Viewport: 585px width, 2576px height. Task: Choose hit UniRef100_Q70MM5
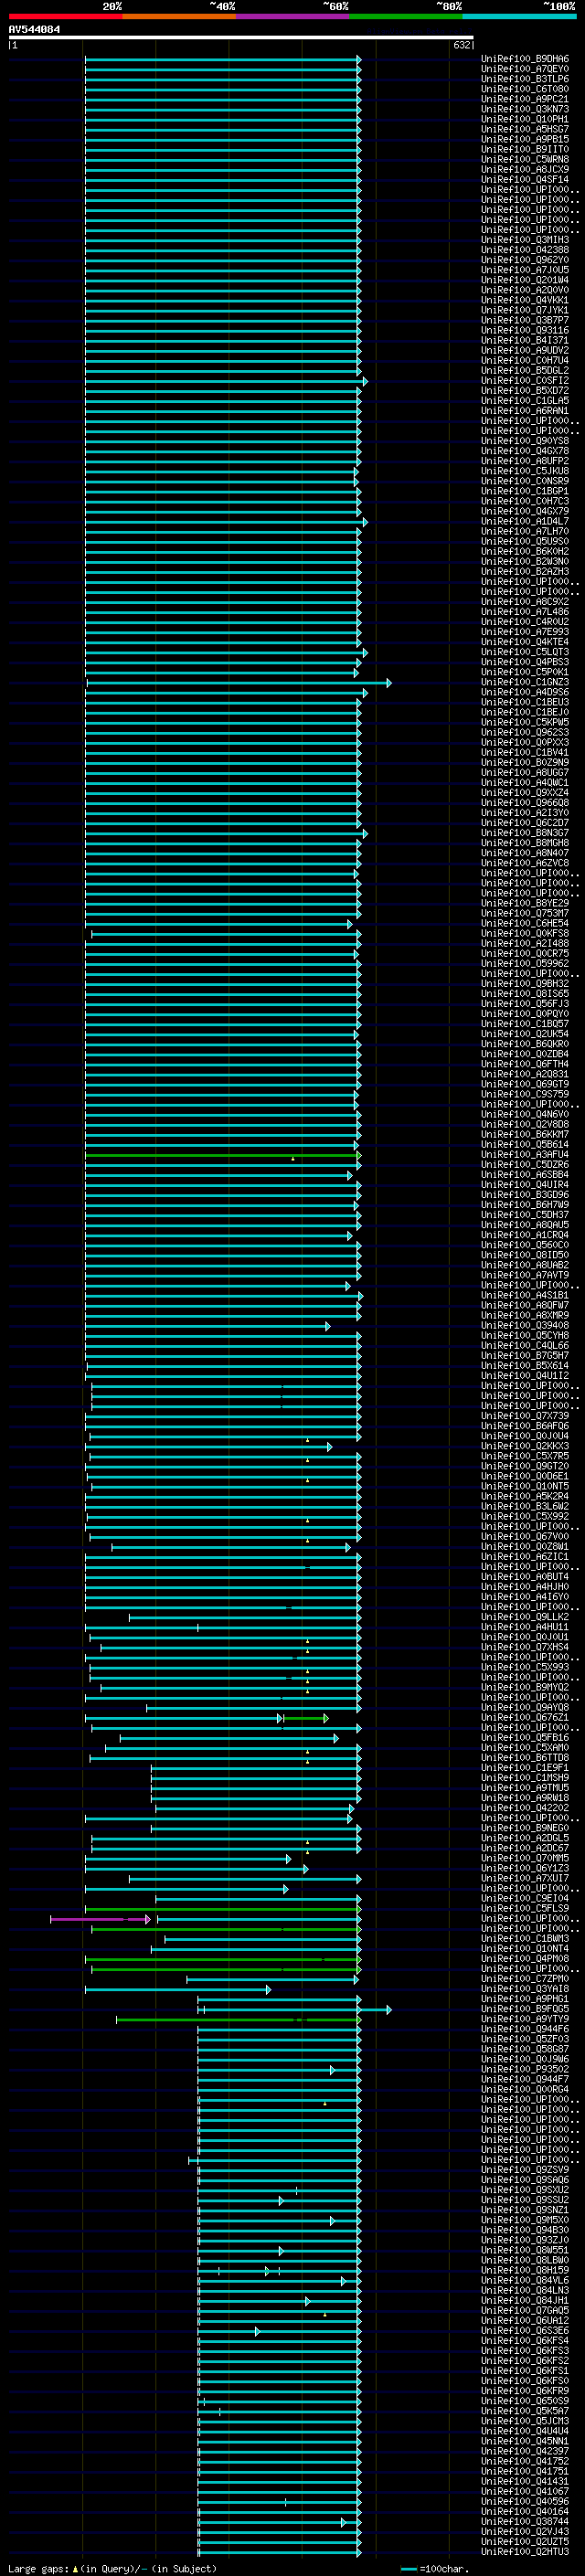[x=525, y=1858]
